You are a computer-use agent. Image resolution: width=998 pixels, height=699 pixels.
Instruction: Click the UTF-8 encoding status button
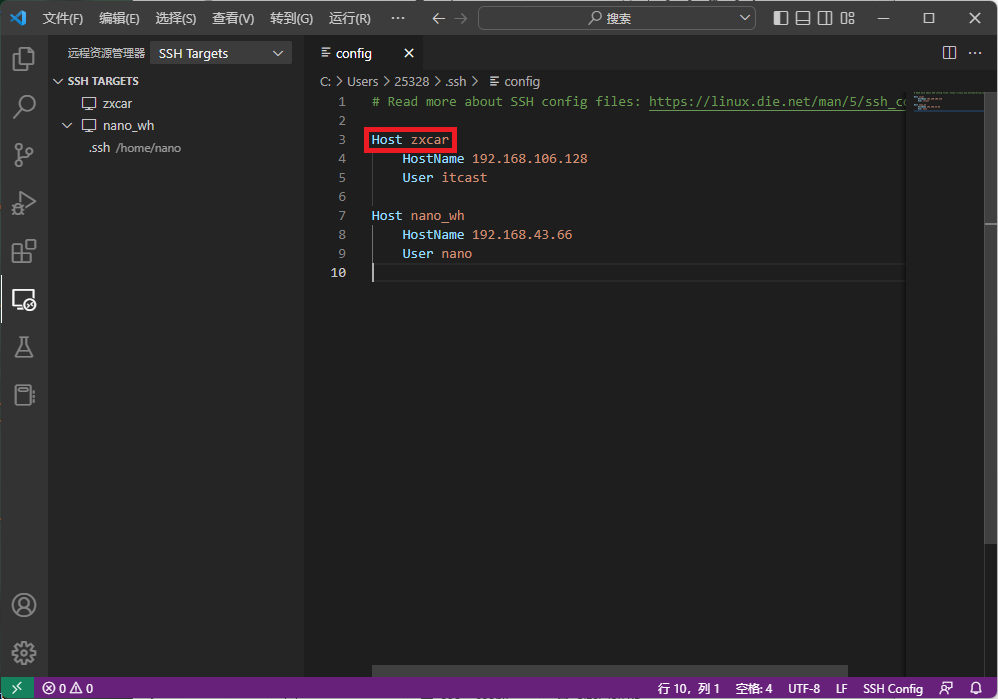(x=803, y=688)
